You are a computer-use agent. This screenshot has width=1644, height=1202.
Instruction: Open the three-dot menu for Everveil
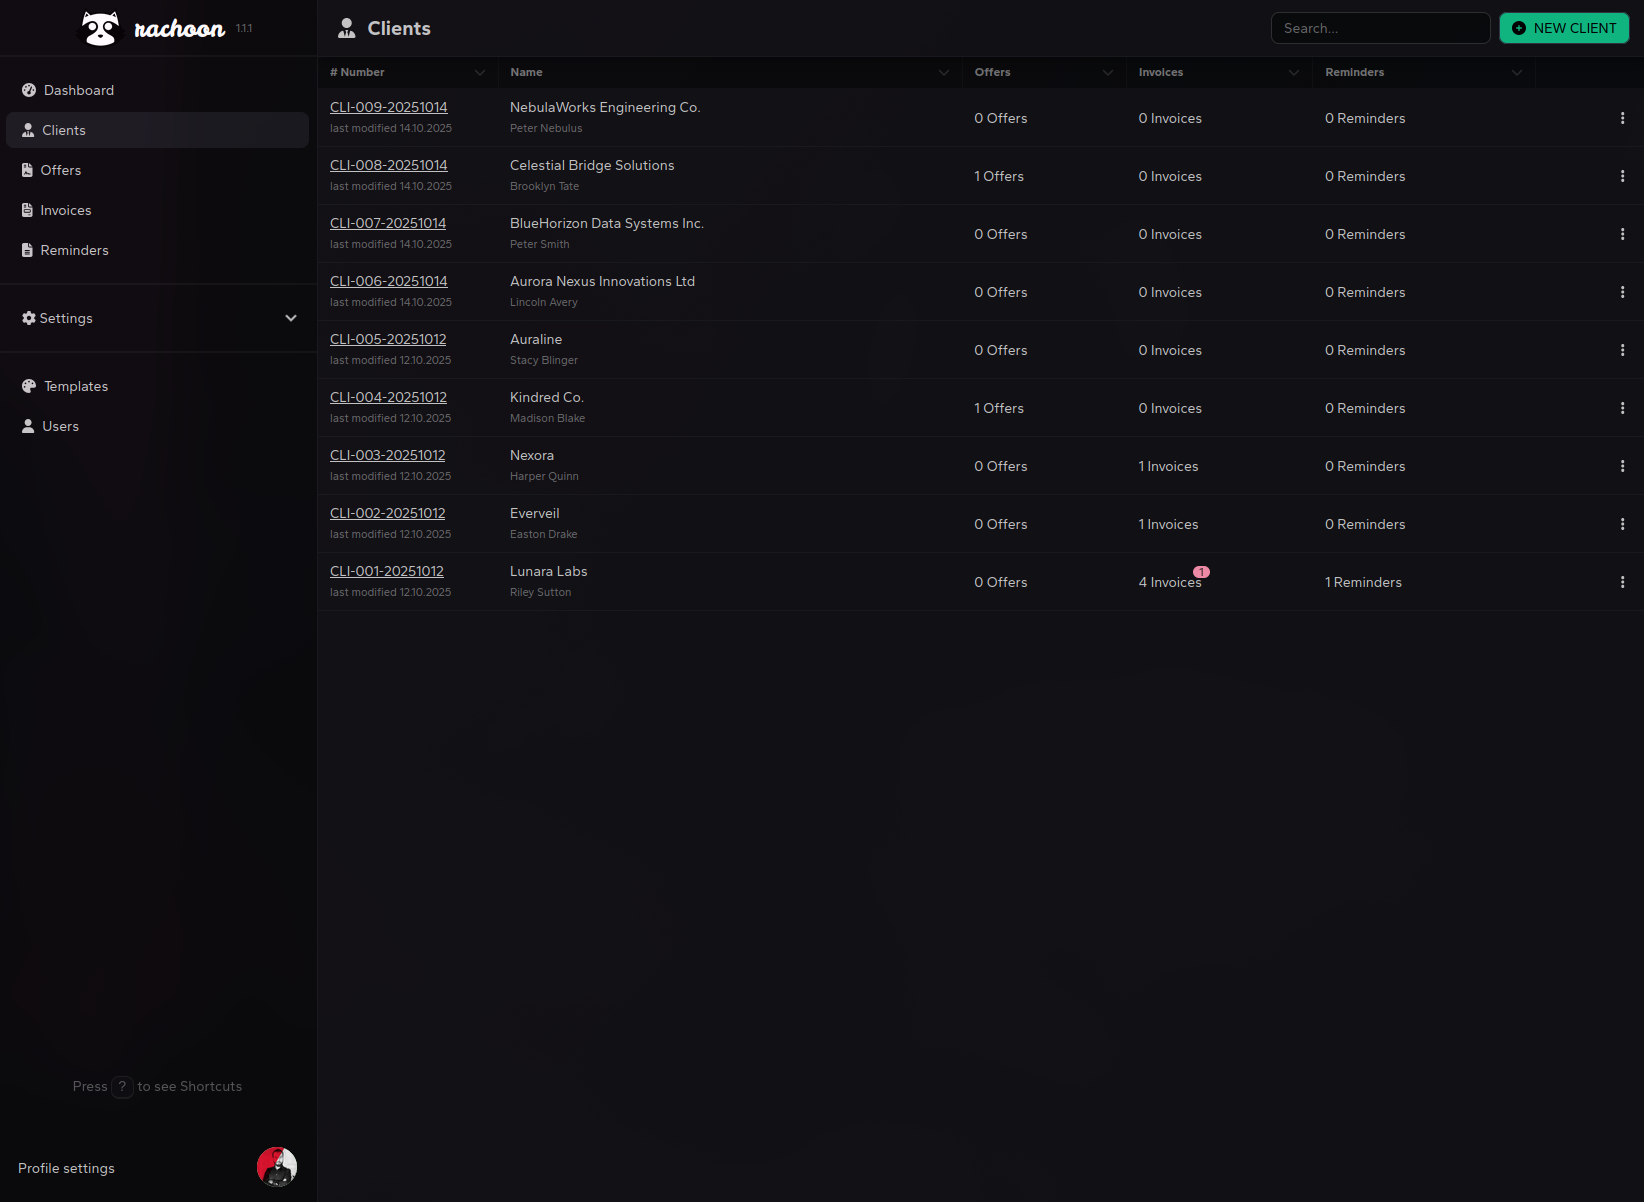[x=1622, y=524]
